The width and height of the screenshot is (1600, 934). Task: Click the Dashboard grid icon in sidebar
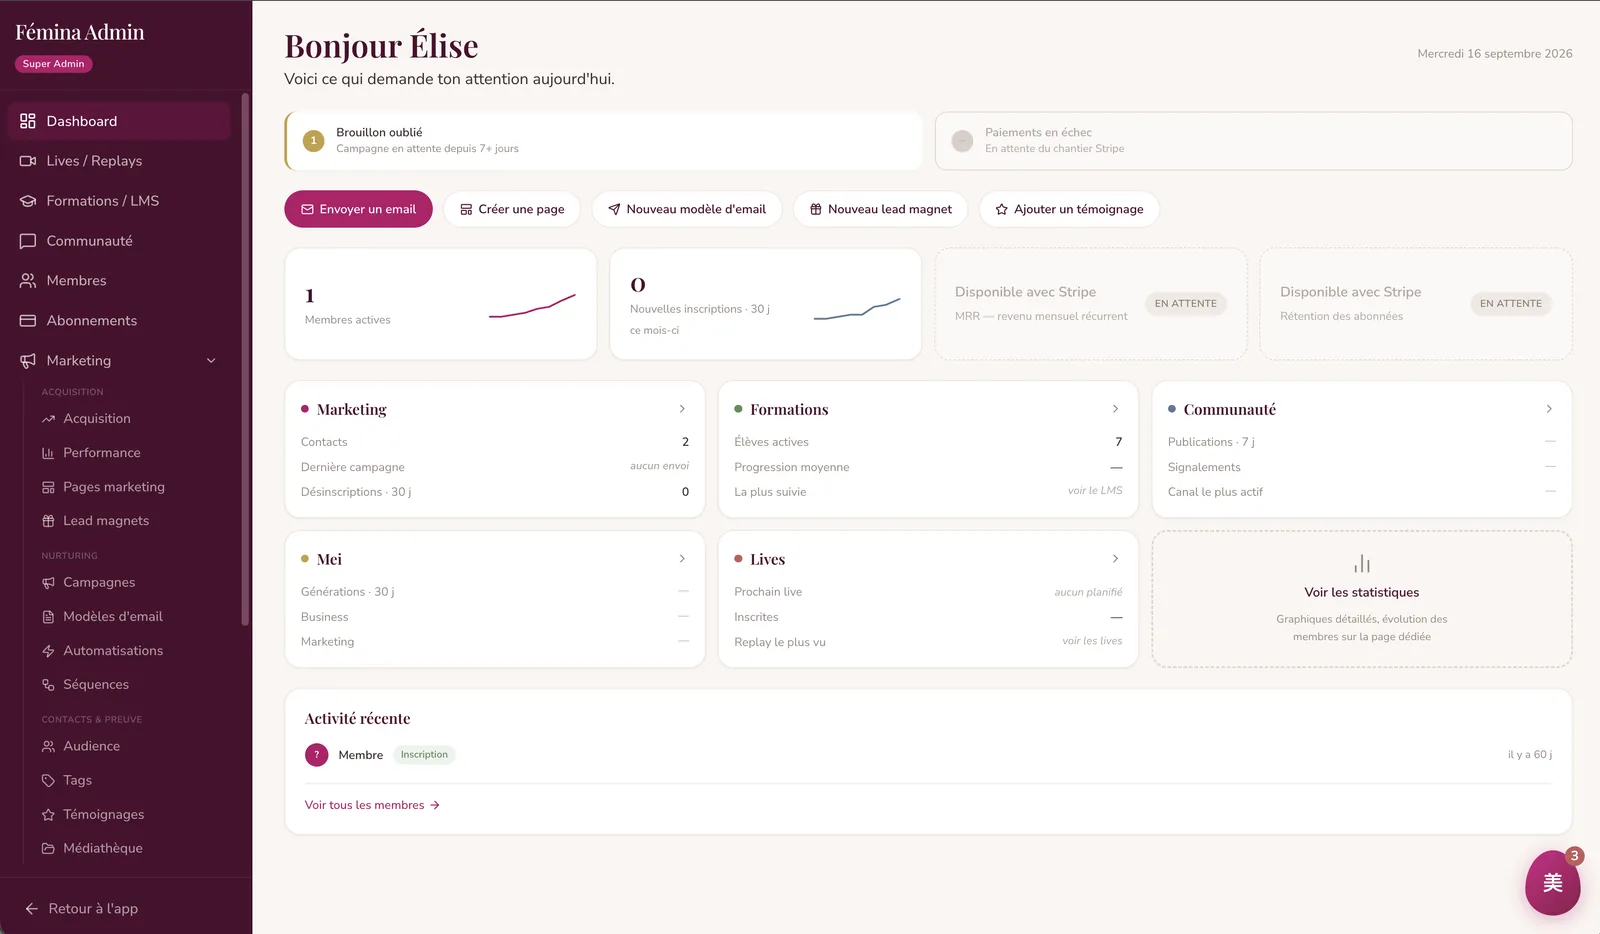pos(28,121)
